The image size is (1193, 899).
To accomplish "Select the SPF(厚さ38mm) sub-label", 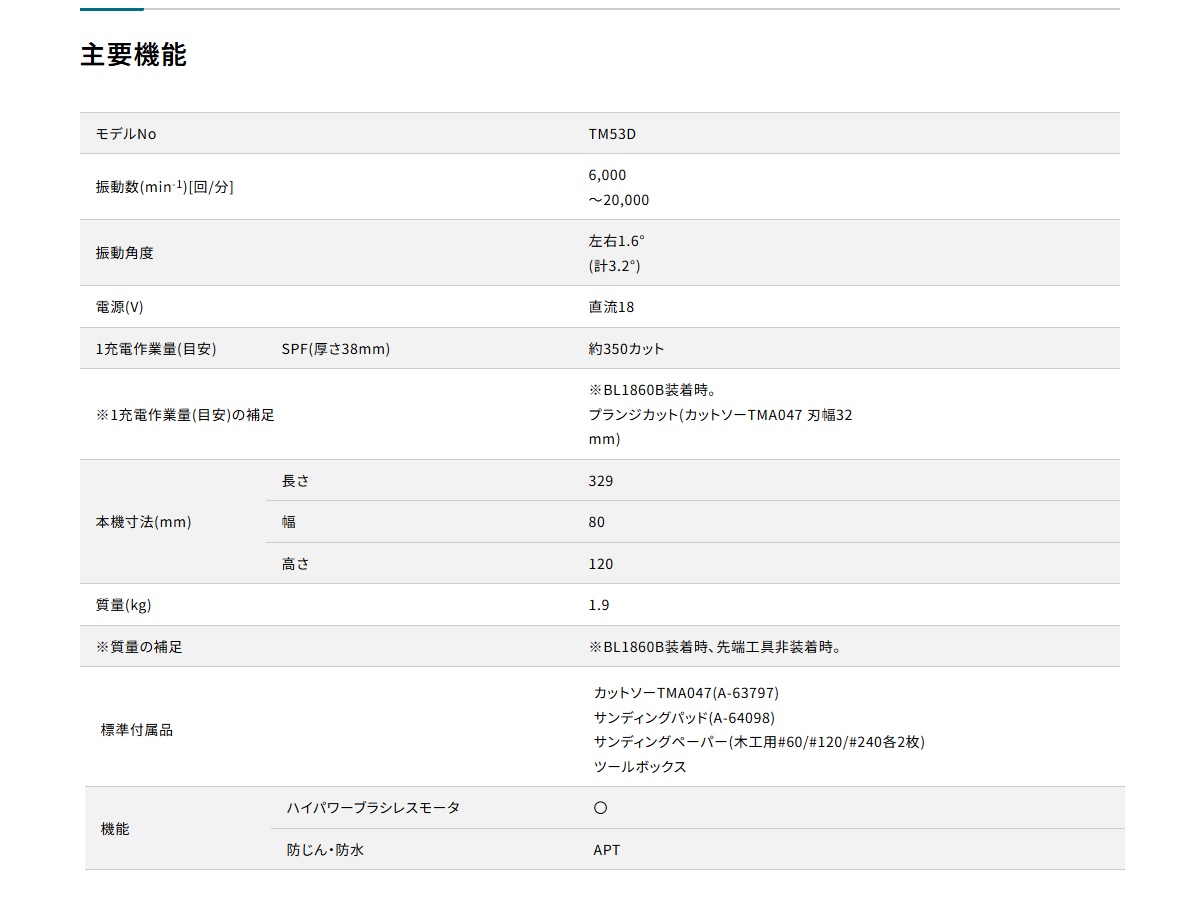I will pyautogui.click(x=336, y=349).
